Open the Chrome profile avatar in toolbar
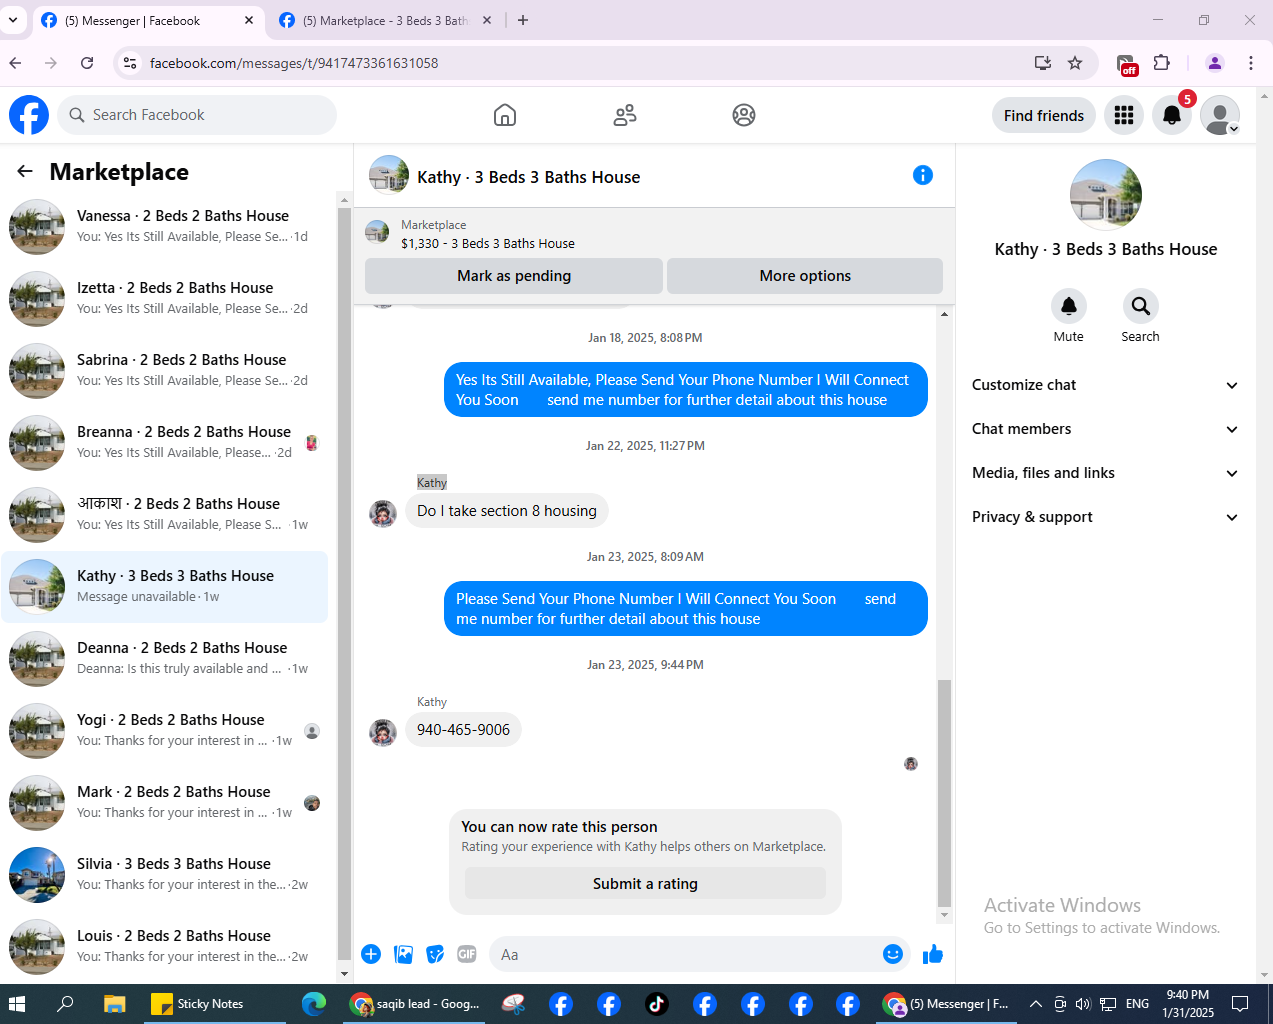 (1214, 63)
